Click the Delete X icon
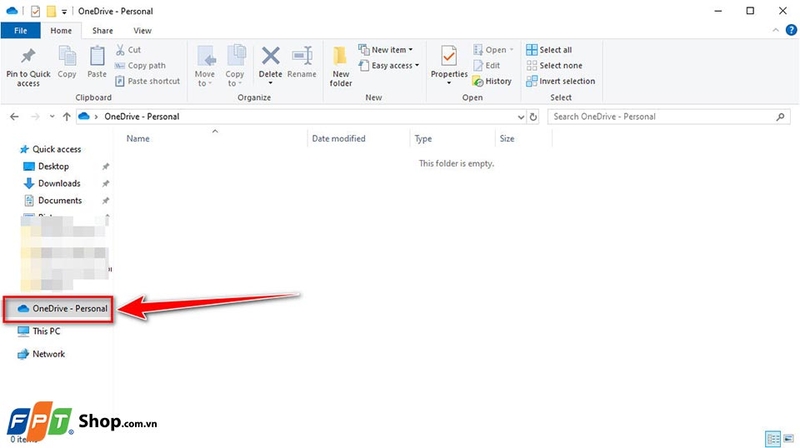The height and width of the screenshot is (448, 800). 270,56
